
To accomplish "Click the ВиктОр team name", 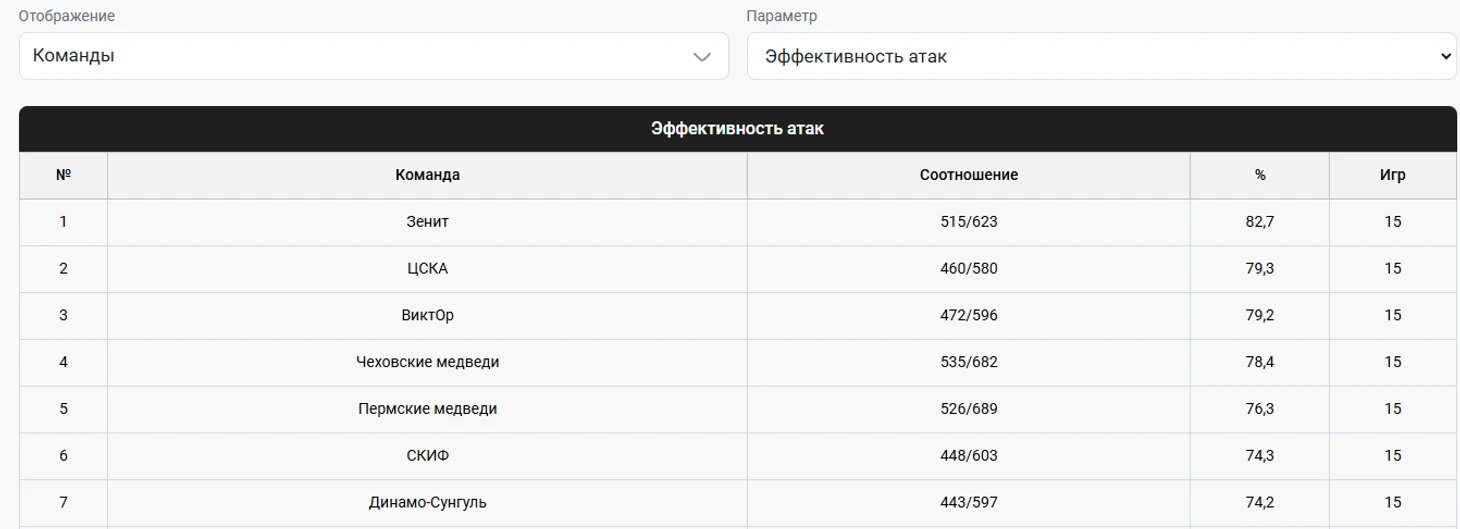I will pos(428,316).
